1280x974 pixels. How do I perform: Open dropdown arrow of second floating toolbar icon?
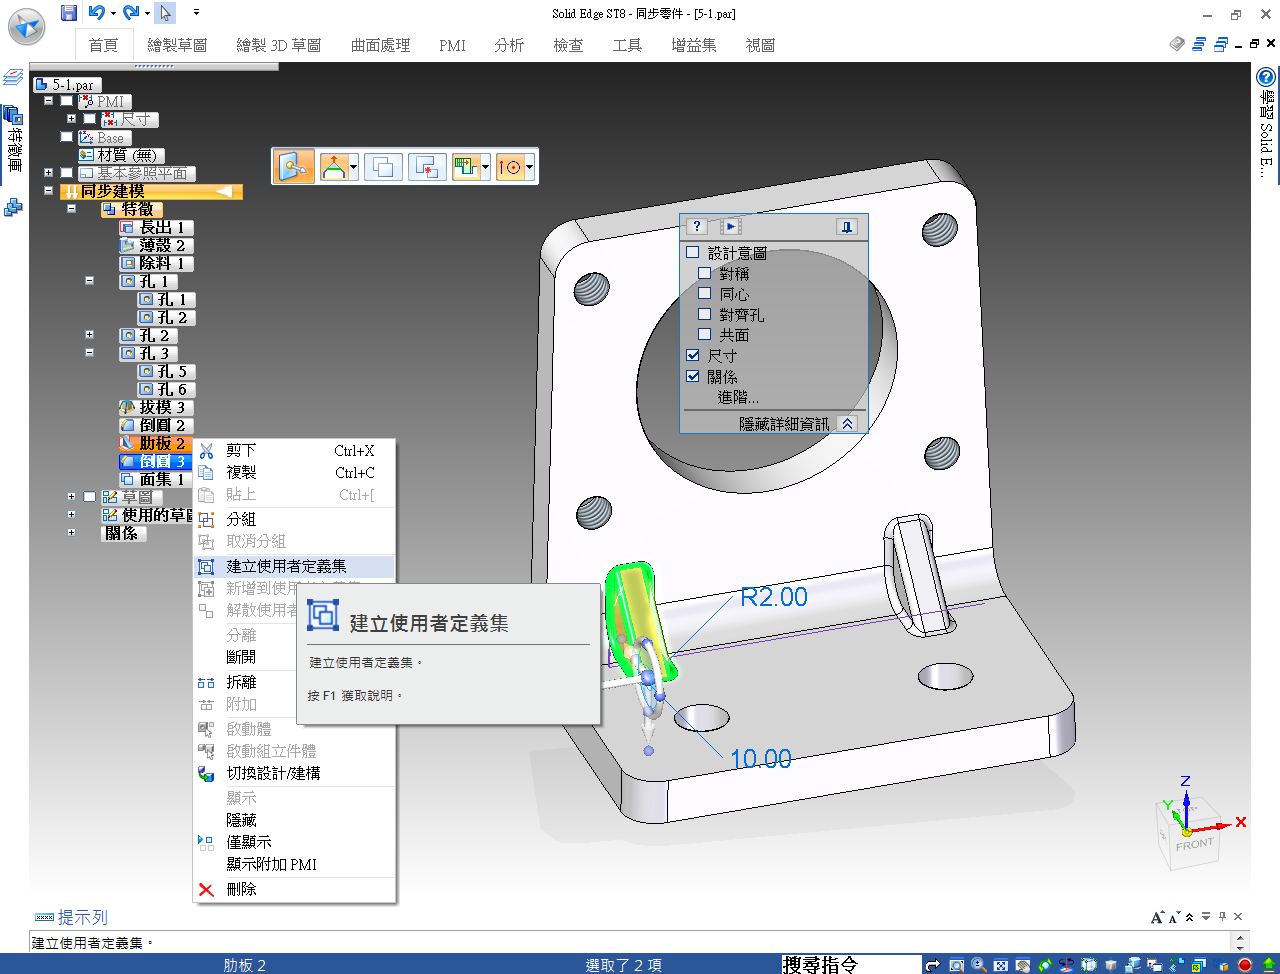pos(354,167)
